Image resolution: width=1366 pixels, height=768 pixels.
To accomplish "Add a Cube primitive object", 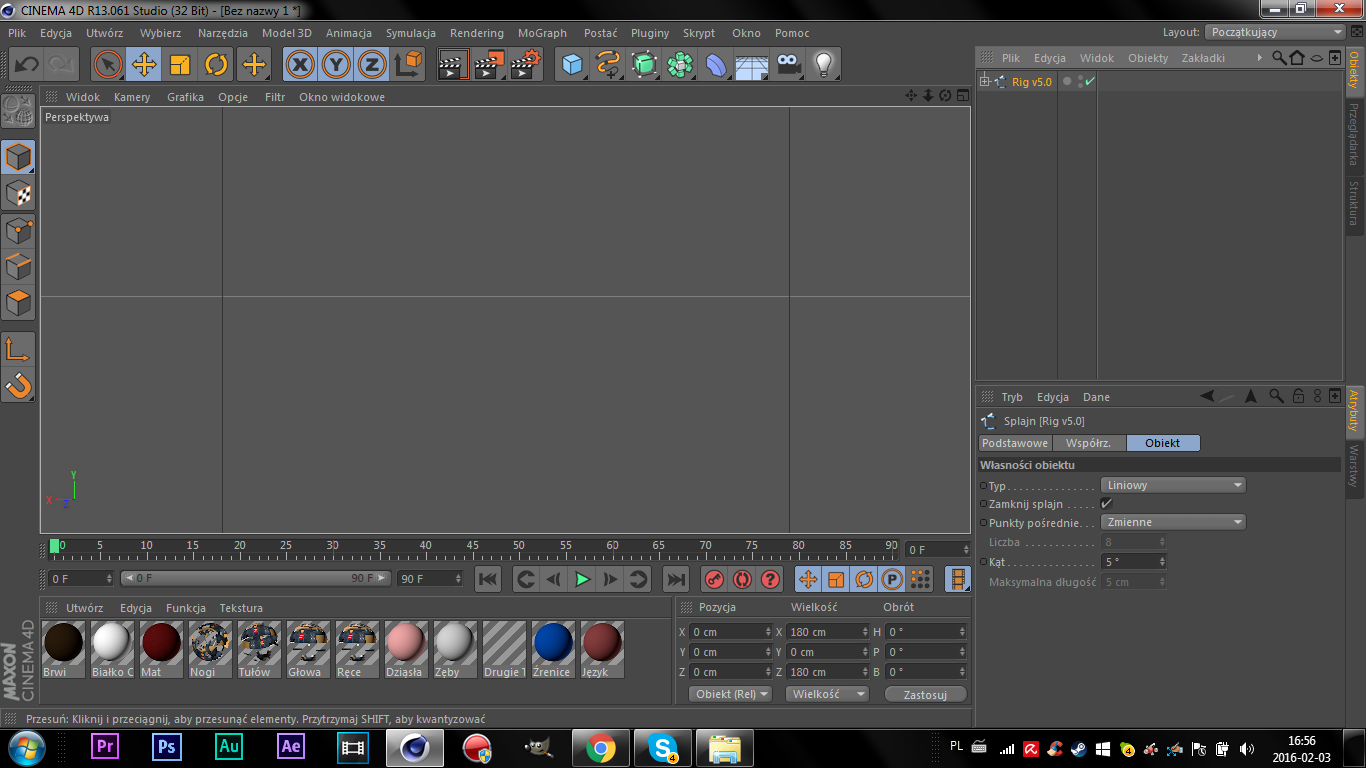I will [572, 65].
